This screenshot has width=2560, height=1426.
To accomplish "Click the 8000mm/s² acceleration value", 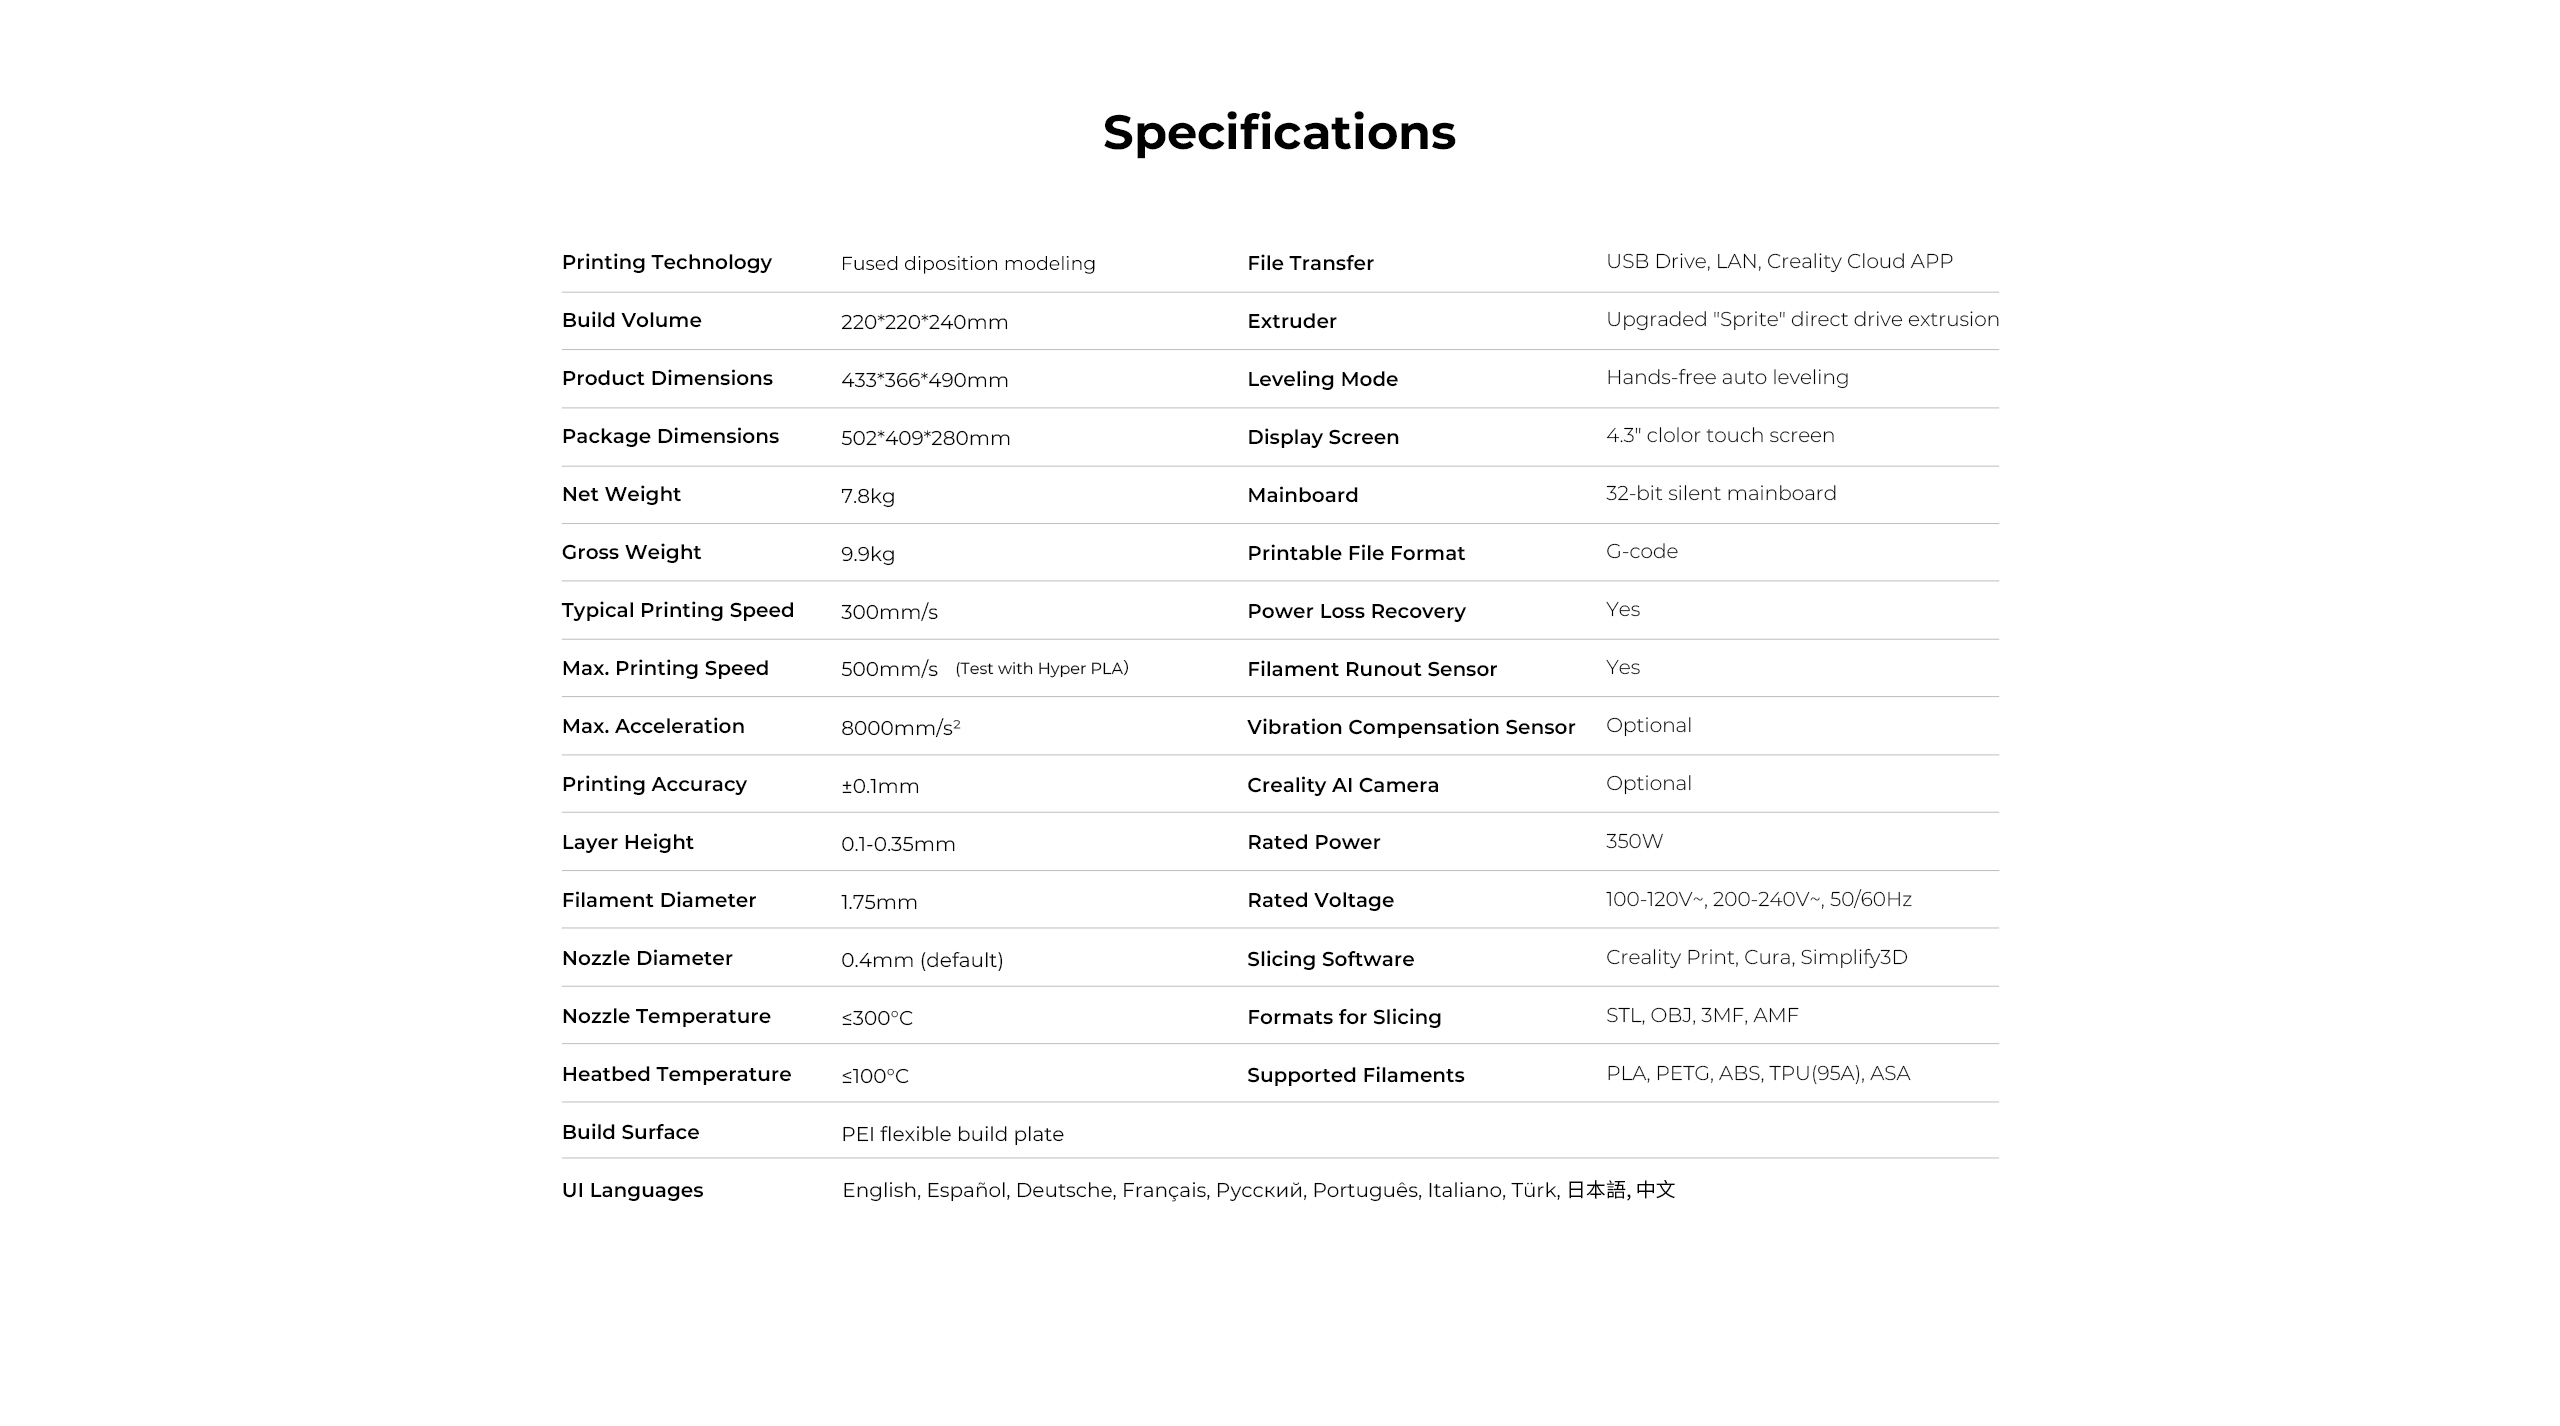I will click(900, 728).
